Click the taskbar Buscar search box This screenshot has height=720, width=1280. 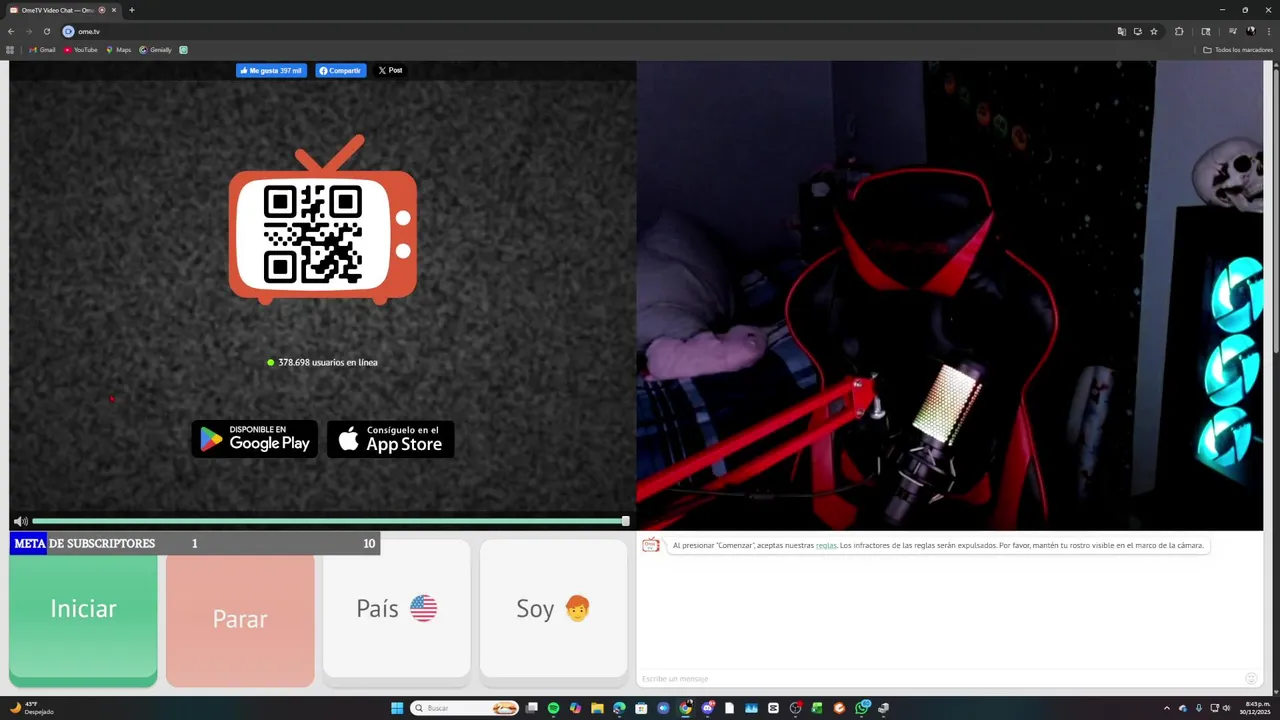464,708
